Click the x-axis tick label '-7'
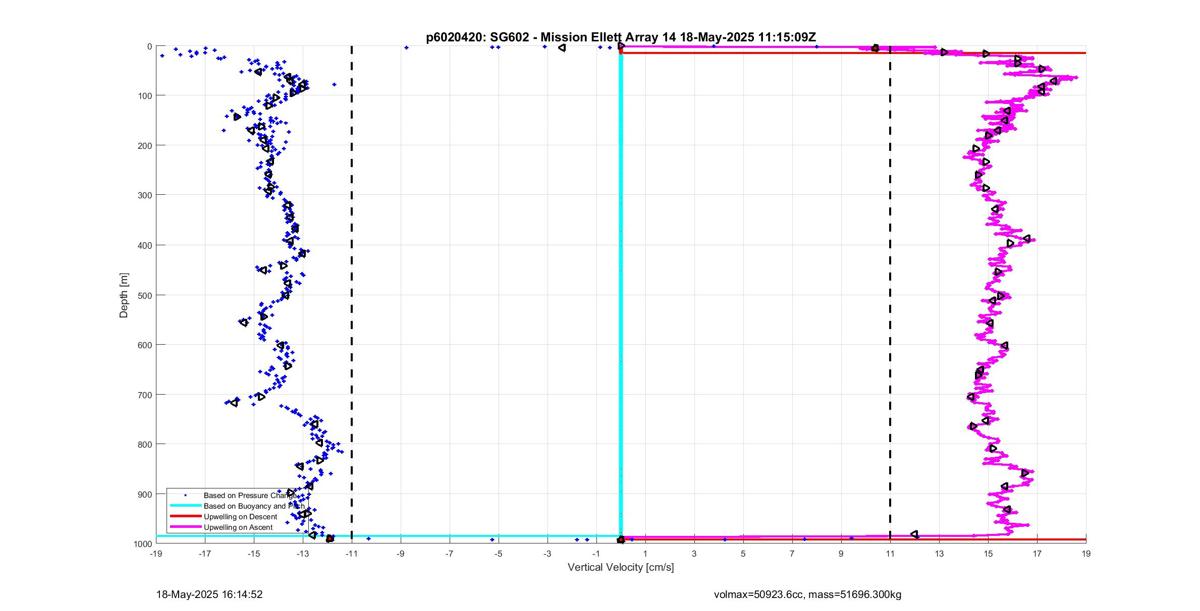This screenshot has height=611, width=1200. 449,552
